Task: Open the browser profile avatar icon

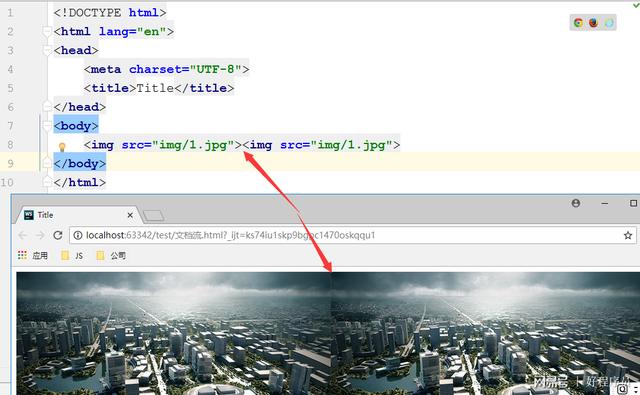Action: click(x=576, y=203)
